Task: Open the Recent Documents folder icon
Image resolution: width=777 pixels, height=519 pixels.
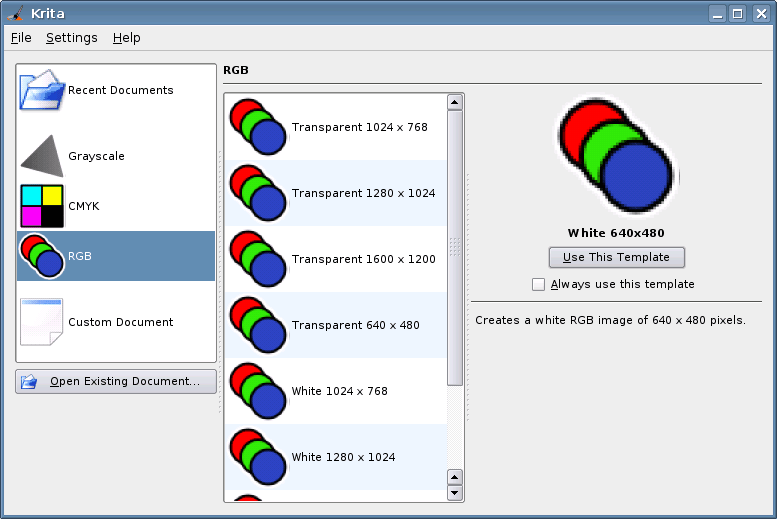Action: point(42,90)
